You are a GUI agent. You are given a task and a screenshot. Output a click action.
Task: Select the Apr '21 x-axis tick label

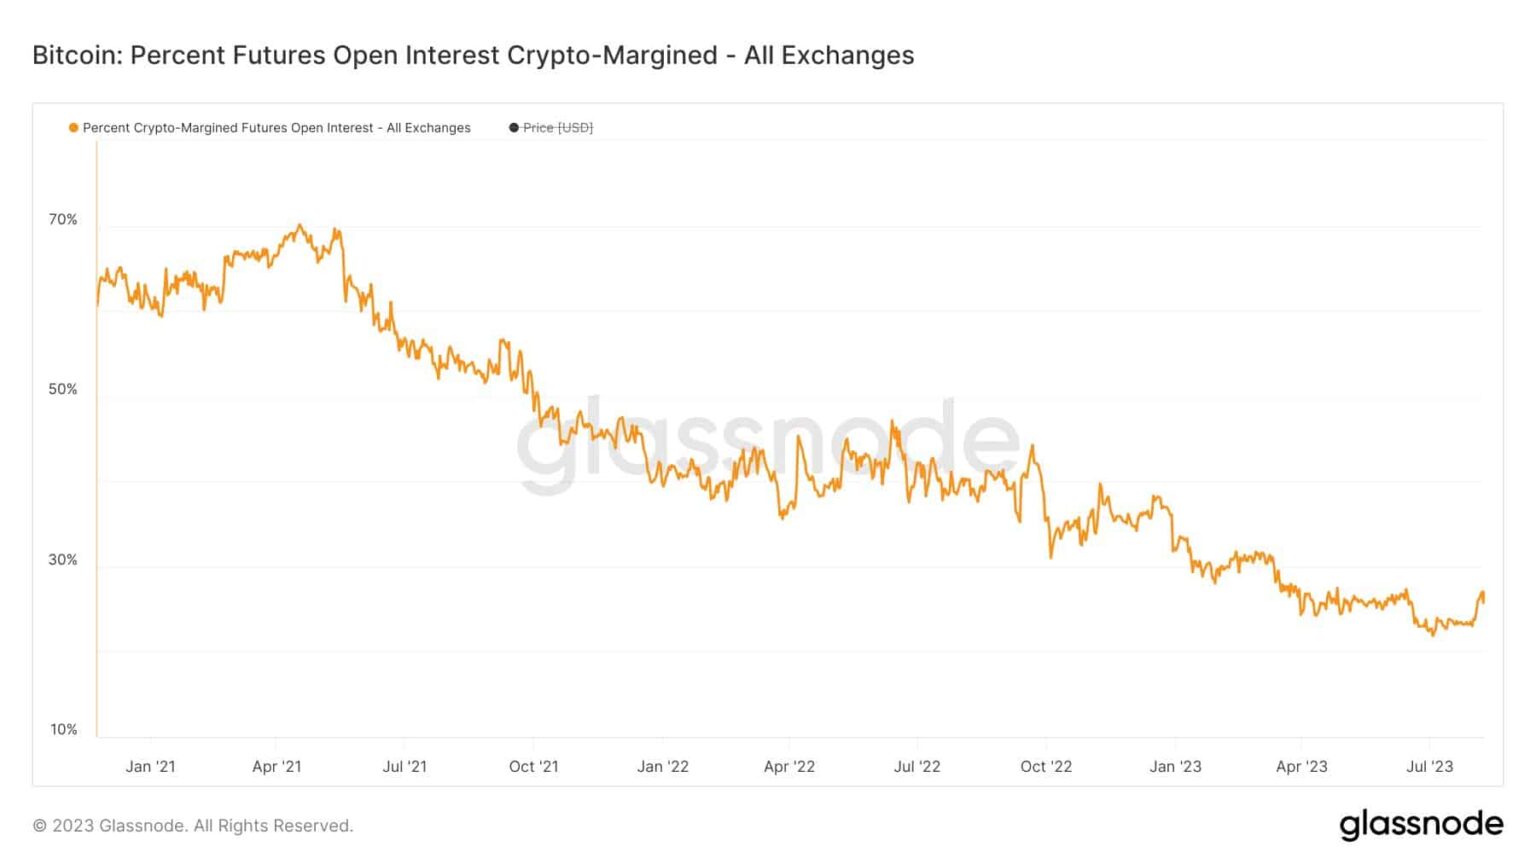pos(277,766)
